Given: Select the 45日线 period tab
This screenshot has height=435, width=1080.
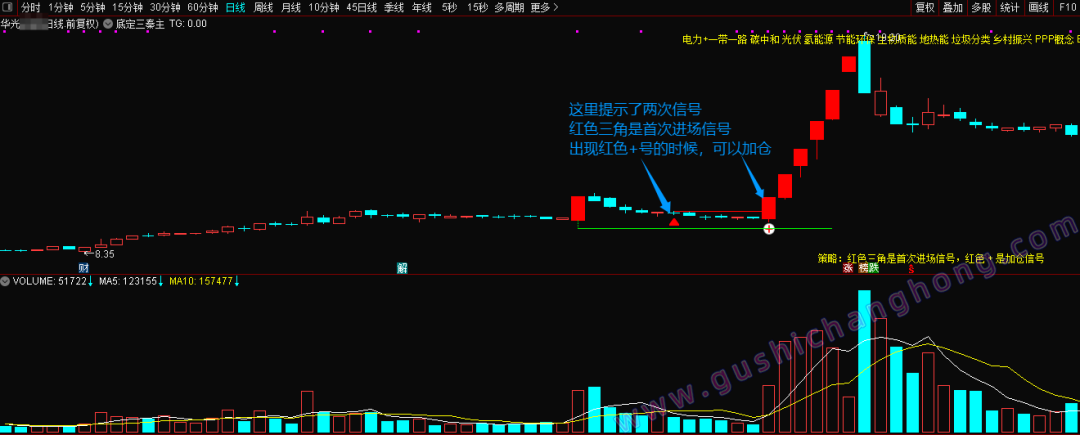Looking at the screenshot, I should pos(362,8).
